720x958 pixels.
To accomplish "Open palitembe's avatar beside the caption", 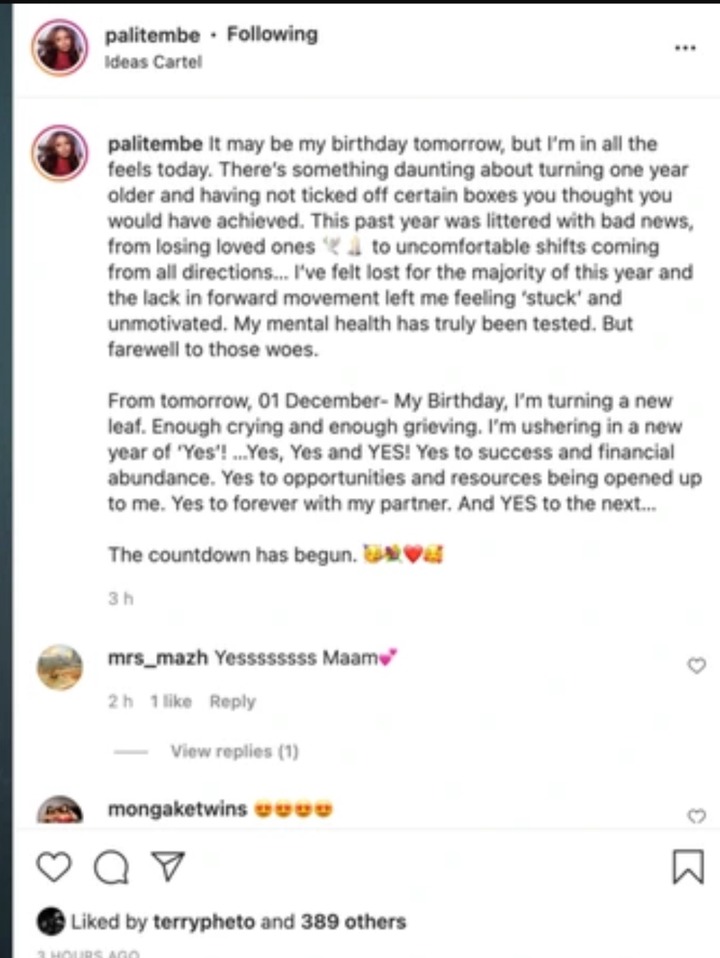I will tap(59, 153).
